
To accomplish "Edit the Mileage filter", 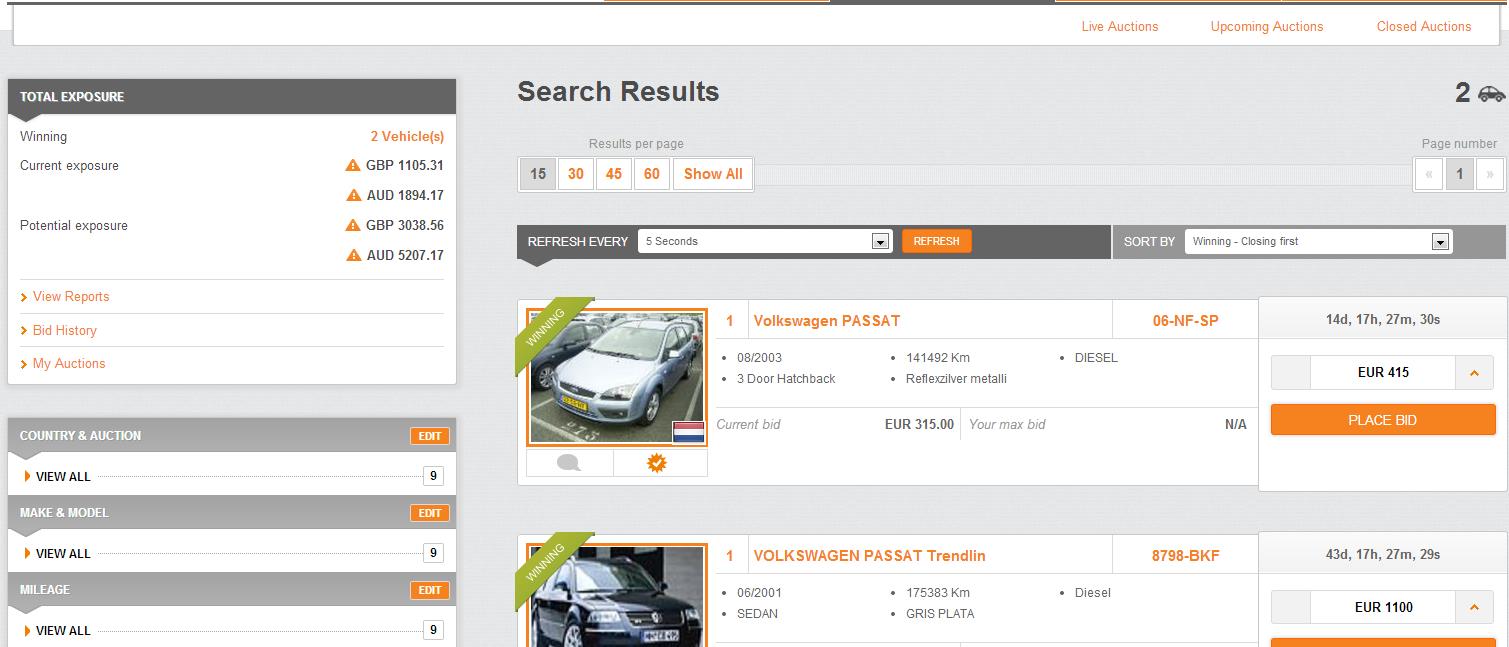I will point(430,590).
